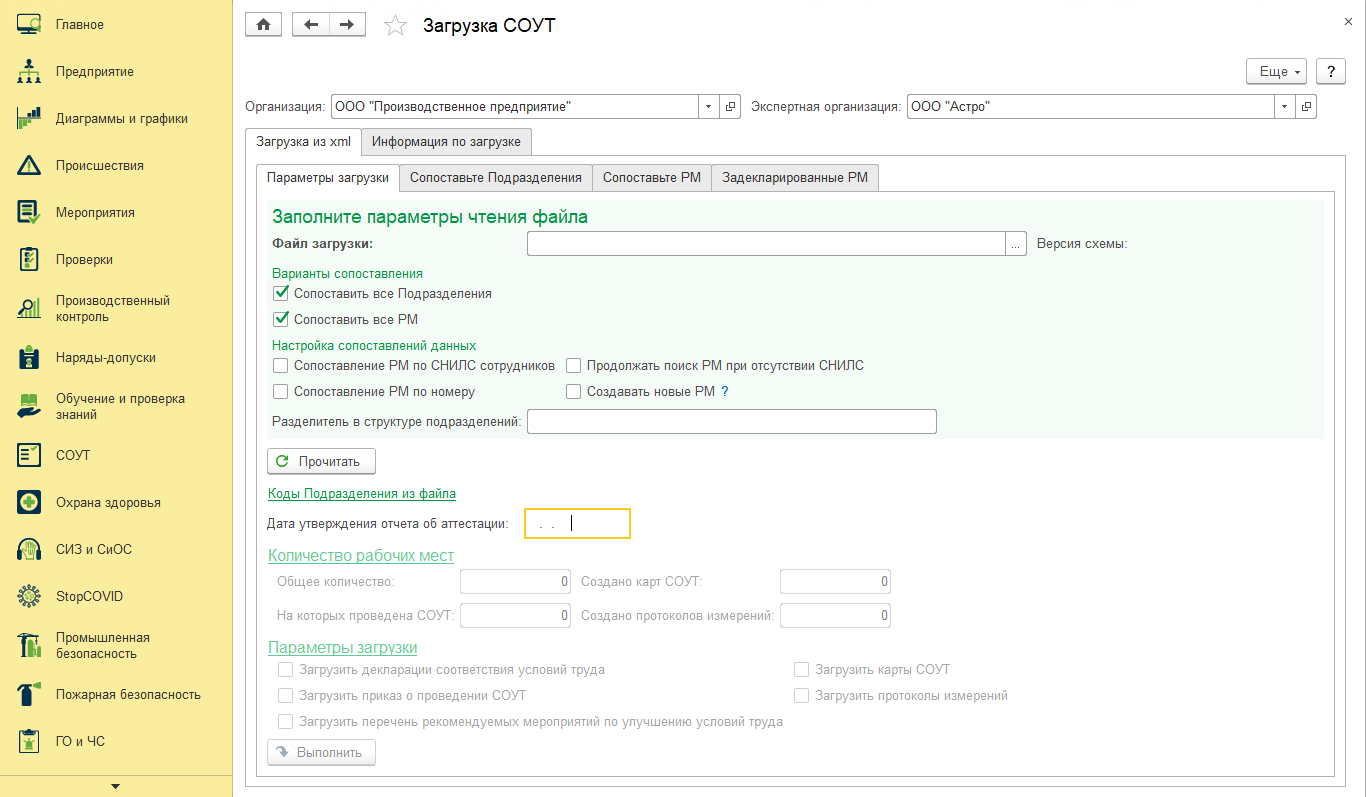
Task: Open Коды Подразделения из файла link
Action: point(362,494)
